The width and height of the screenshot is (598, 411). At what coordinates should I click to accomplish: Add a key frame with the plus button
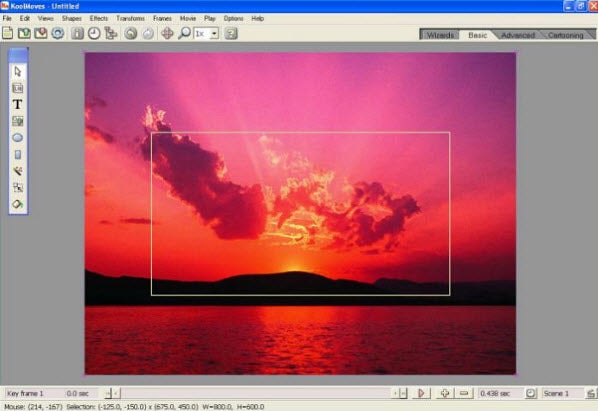coord(445,393)
